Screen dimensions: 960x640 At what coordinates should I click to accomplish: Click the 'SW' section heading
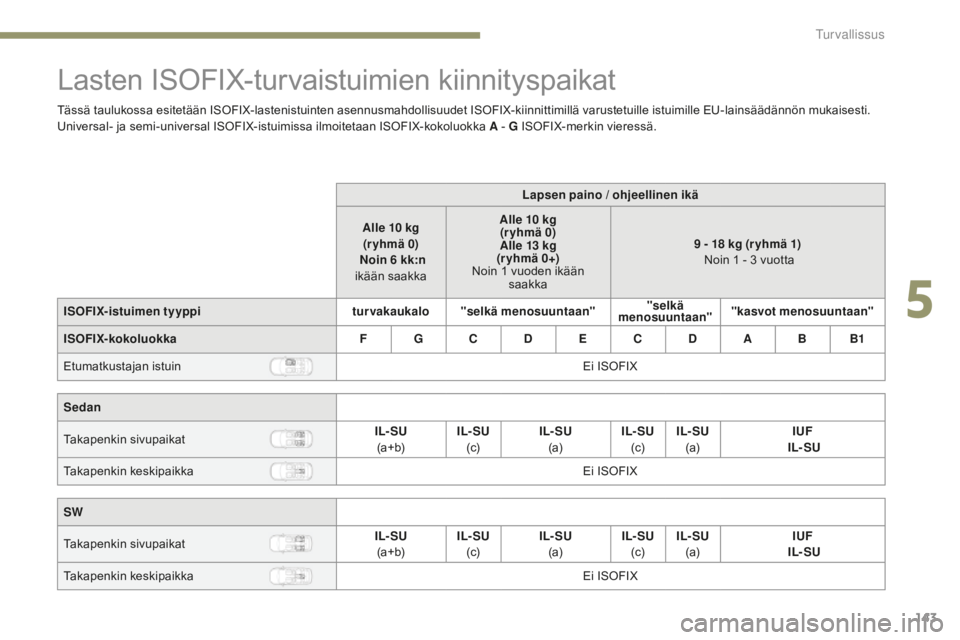point(73,512)
